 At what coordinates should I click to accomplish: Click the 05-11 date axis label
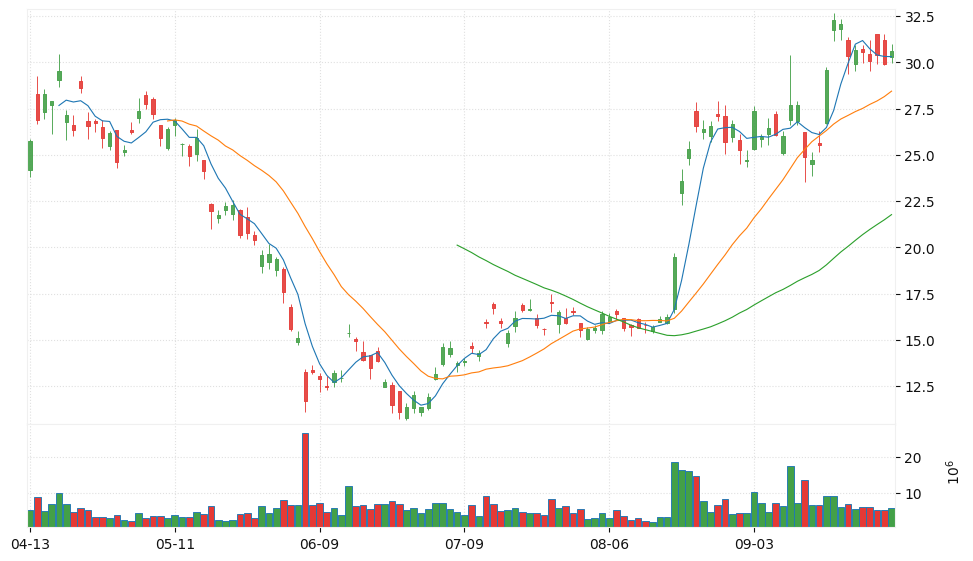click(x=175, y=544)
